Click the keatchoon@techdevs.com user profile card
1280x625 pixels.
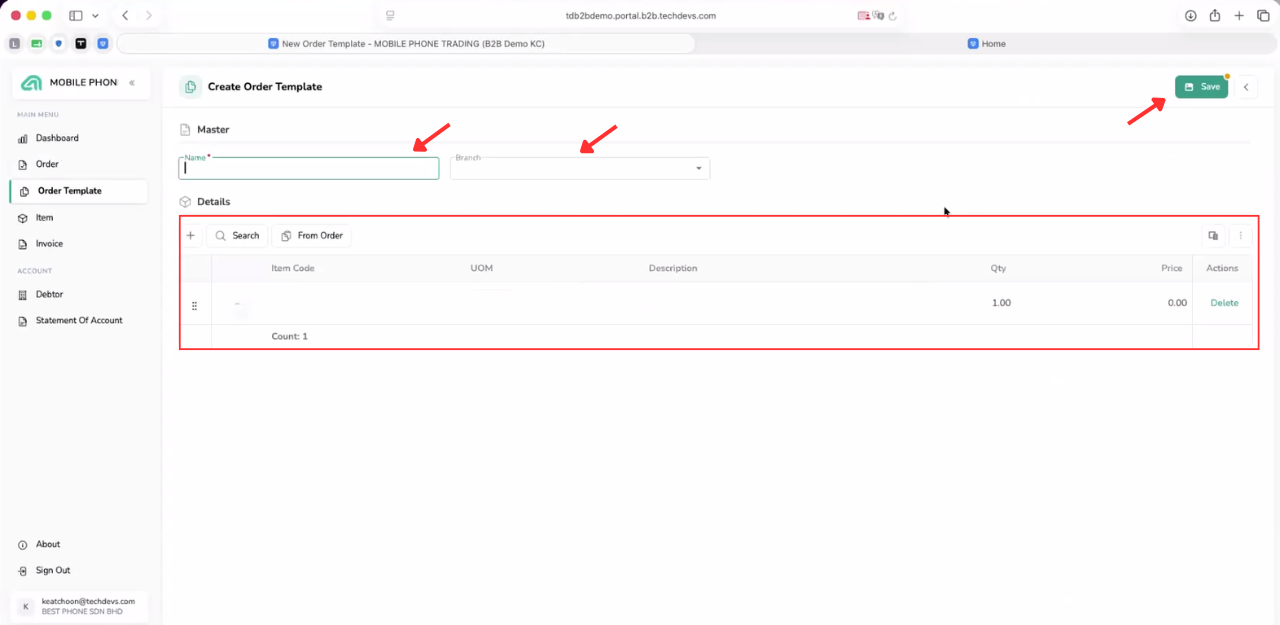pos(80,606)
